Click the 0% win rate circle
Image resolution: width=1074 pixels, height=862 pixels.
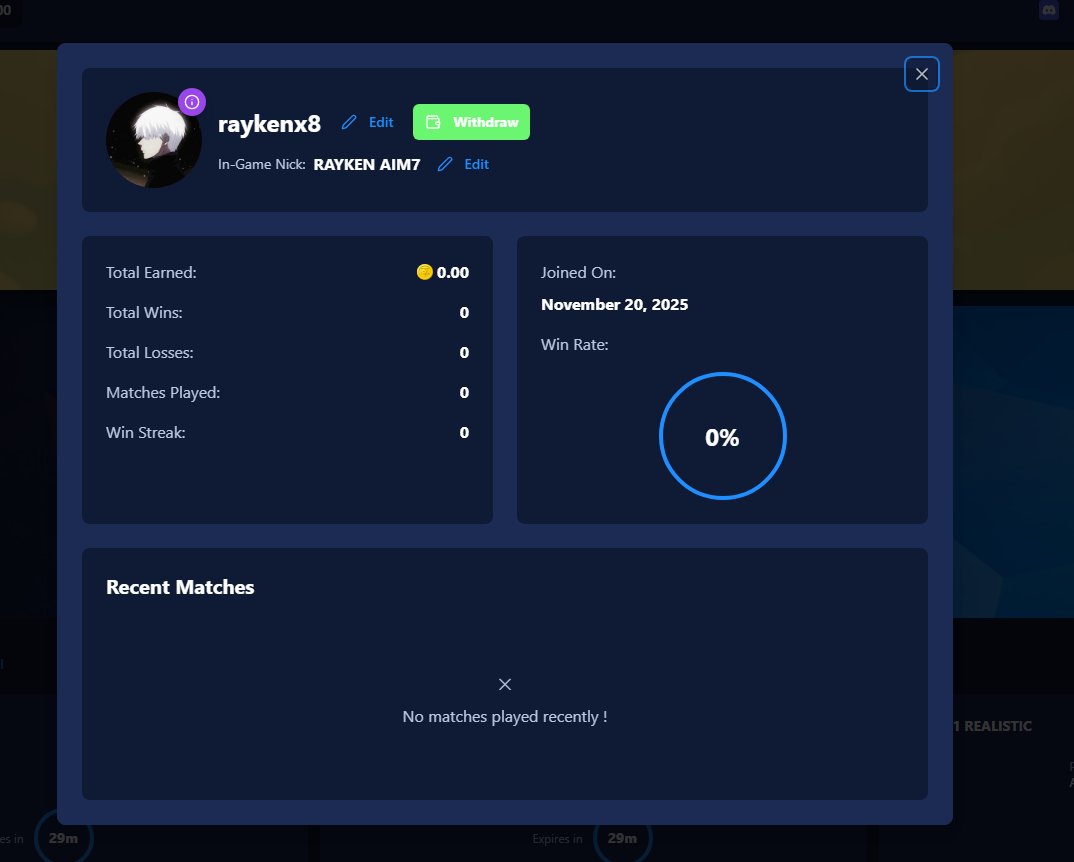tap(723, 436)
